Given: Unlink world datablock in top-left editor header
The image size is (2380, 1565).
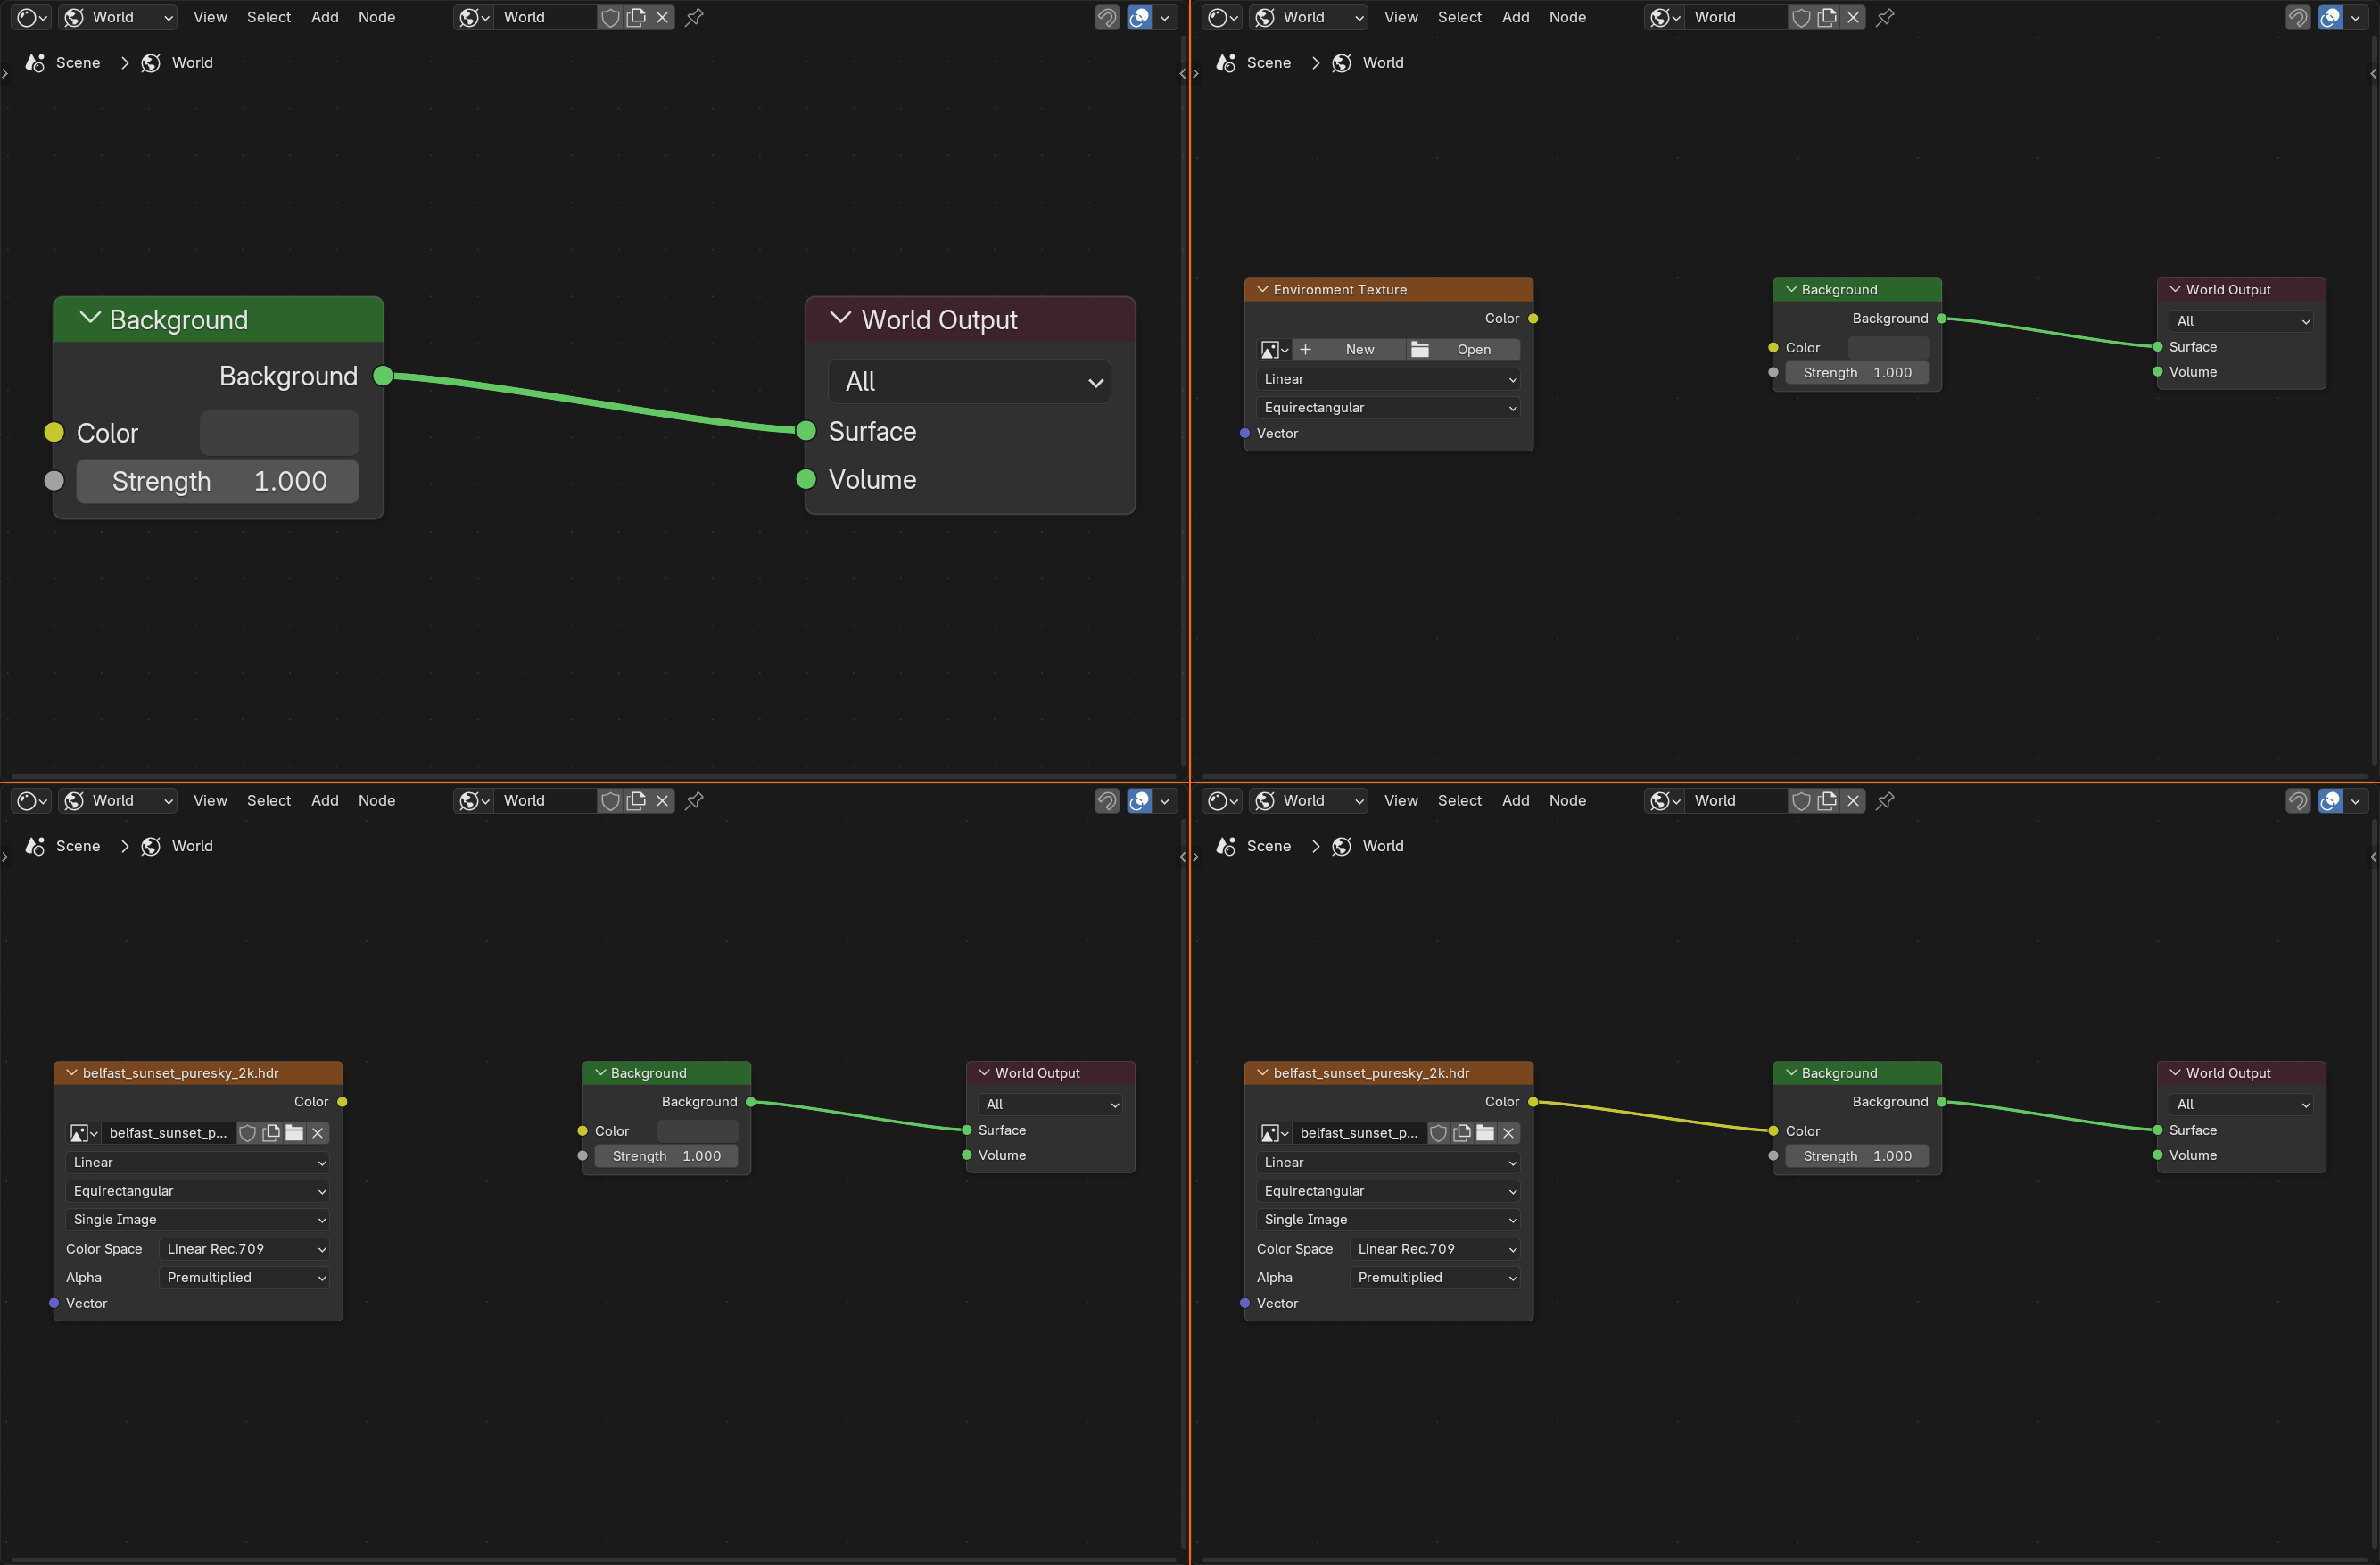Looking at the screenshot, I should click(x=662, y=17).
